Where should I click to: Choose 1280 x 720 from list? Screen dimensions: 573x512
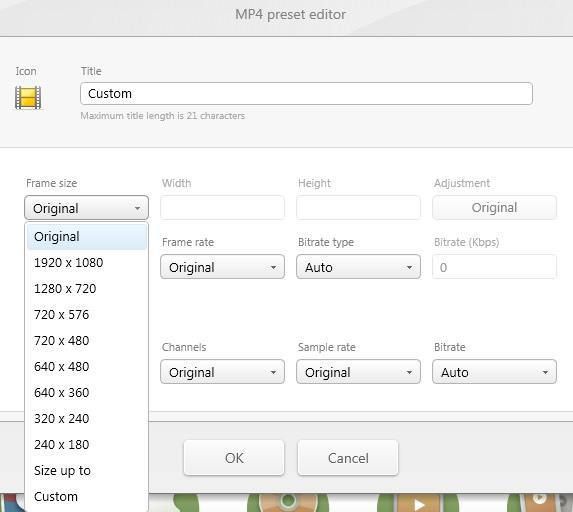click(x=87, y=289)
